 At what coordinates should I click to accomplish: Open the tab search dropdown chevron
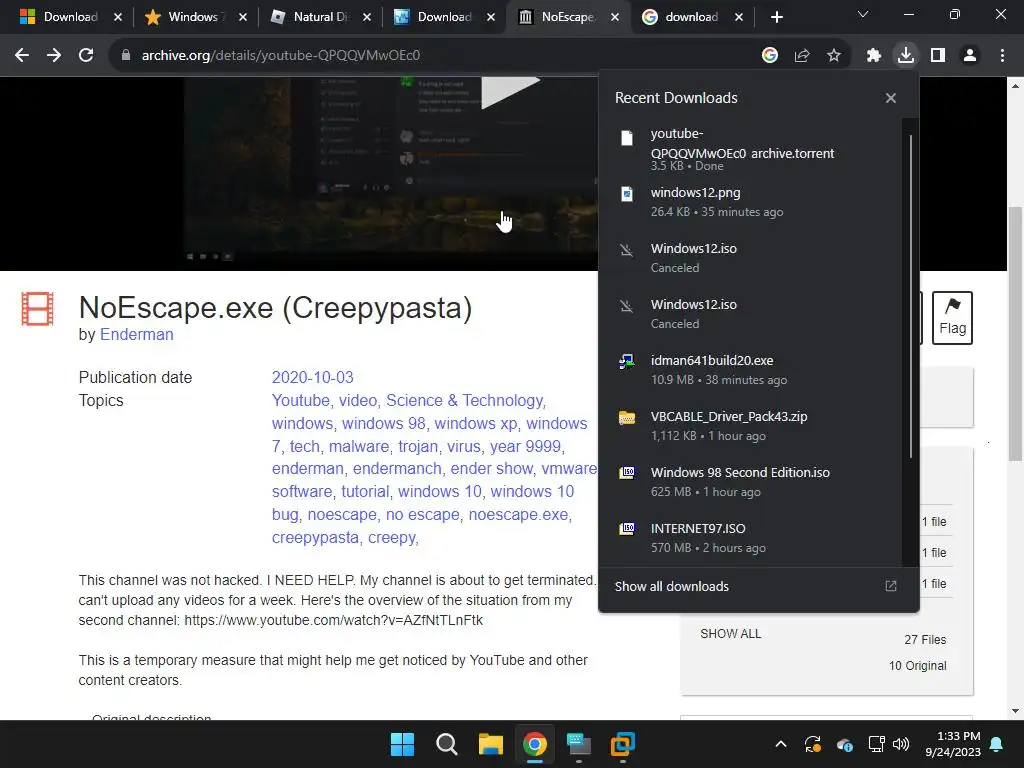pyautogui.click(x=863, y=14)
